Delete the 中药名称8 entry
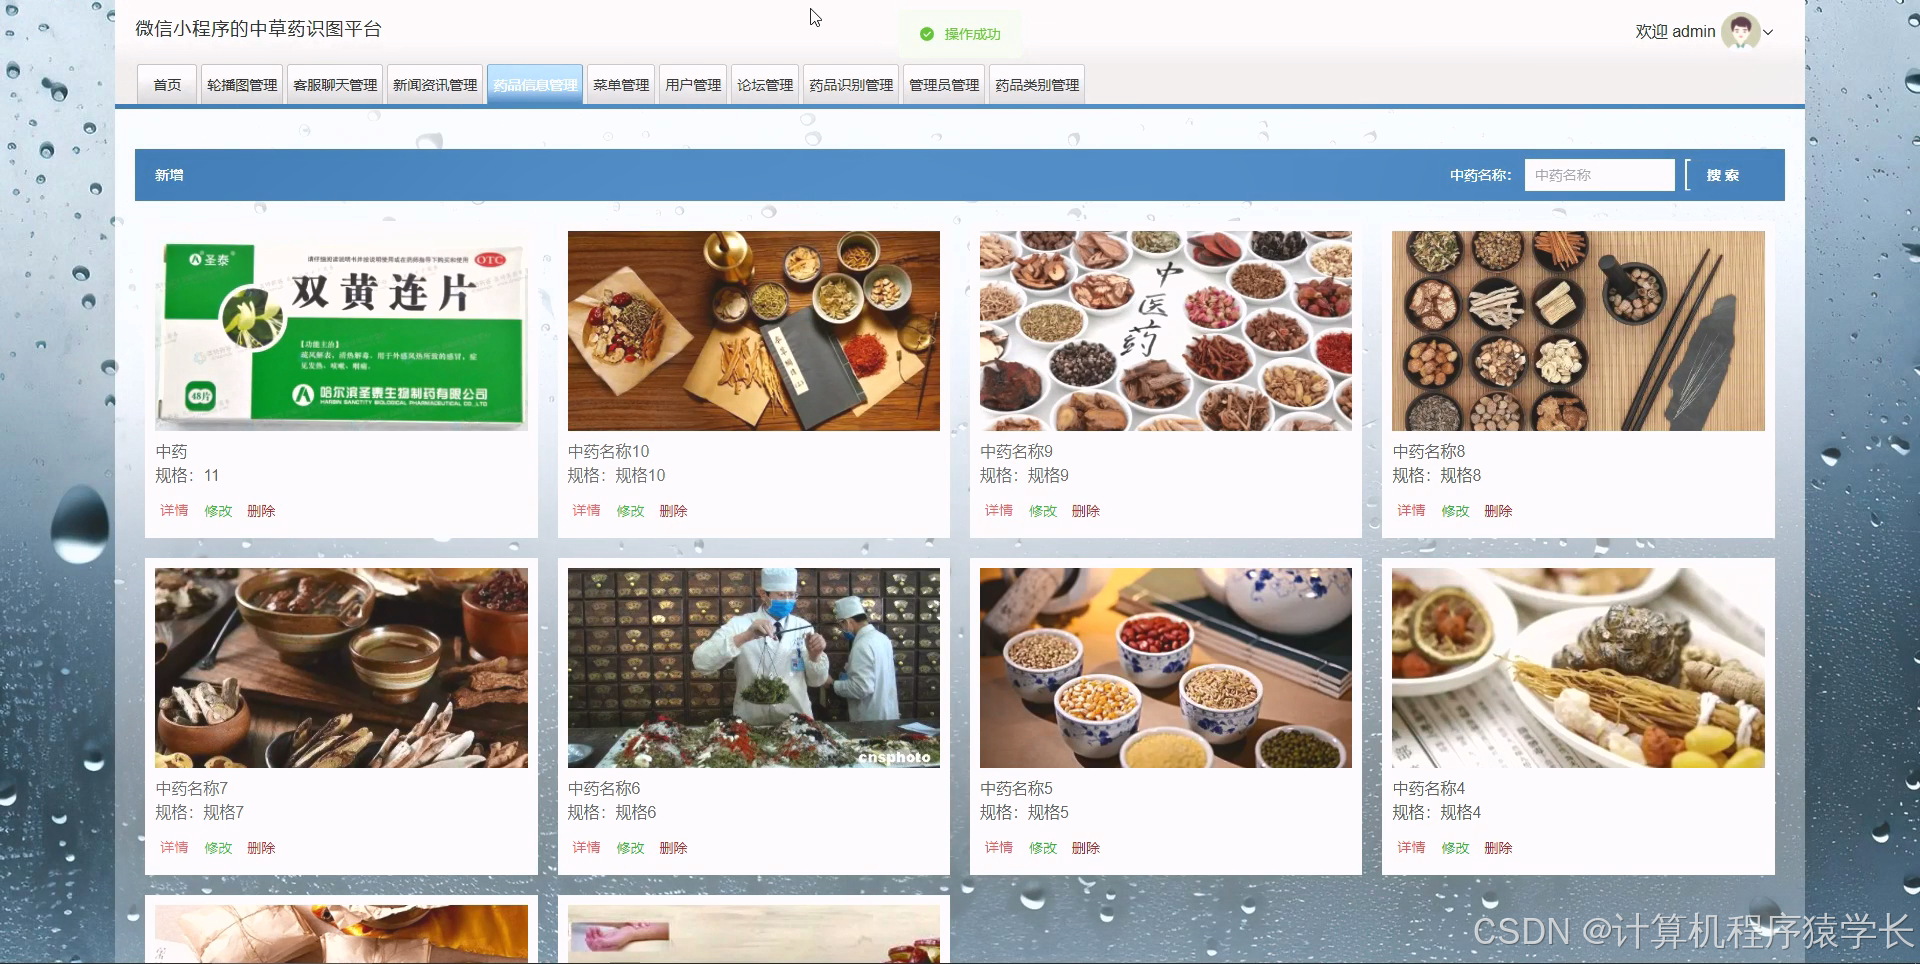This screenshot has width=1920, height=964. pyautogui.click(x=1498, y=511)
